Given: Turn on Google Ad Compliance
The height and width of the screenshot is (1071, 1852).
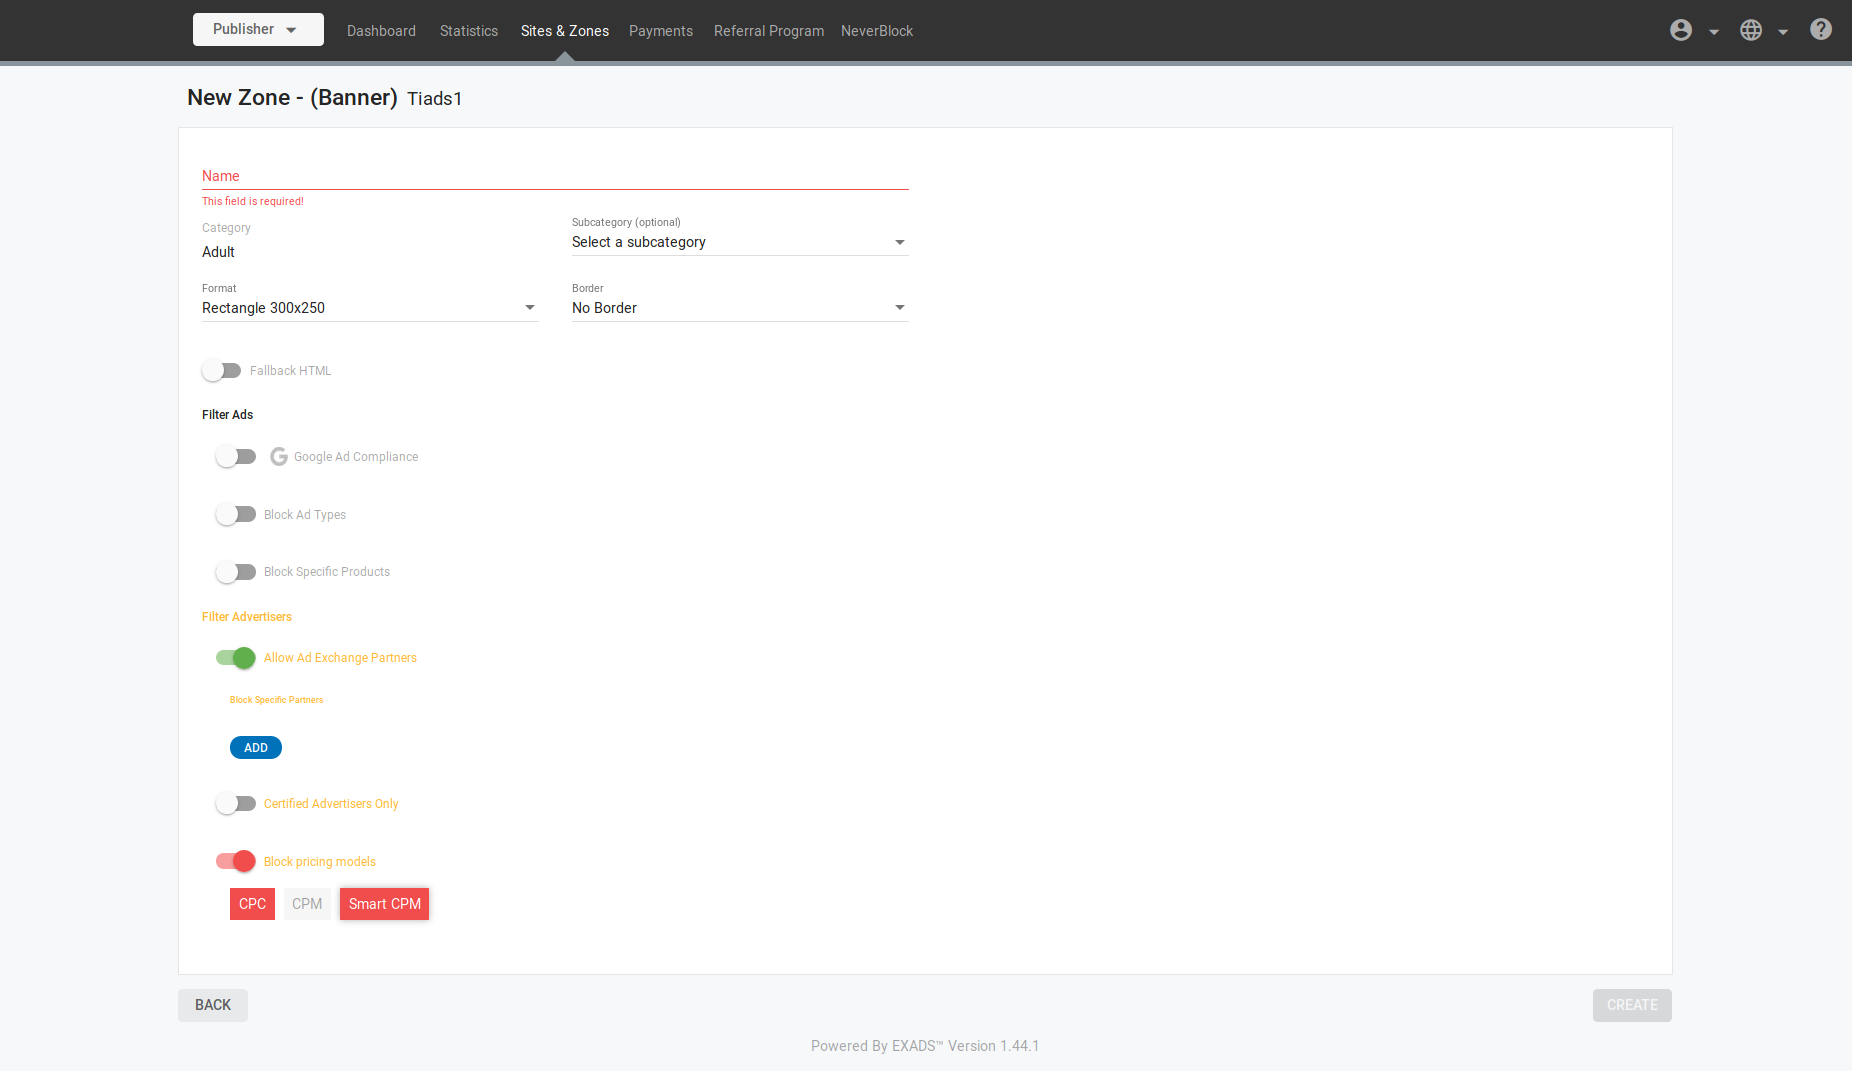Looking at the screenshot, I should click(236, 456).
